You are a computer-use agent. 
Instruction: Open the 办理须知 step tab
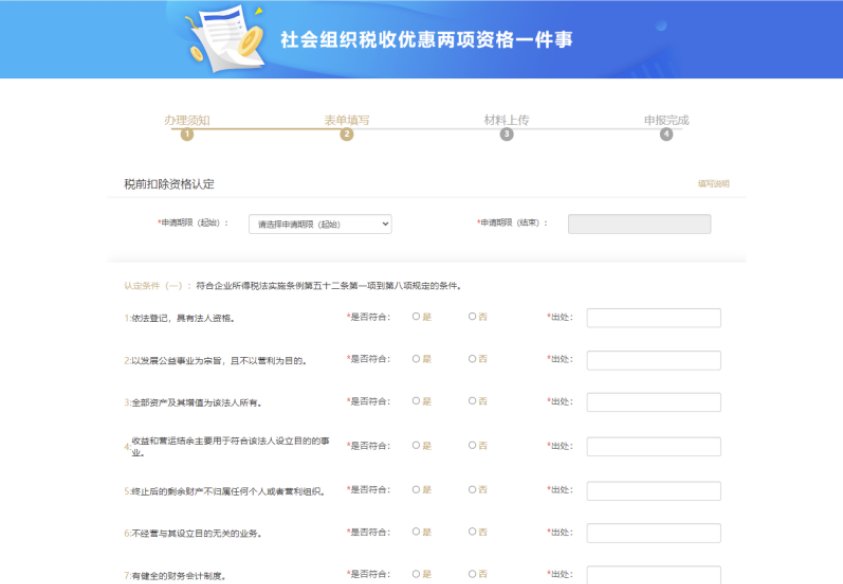[x=187, y=120]
